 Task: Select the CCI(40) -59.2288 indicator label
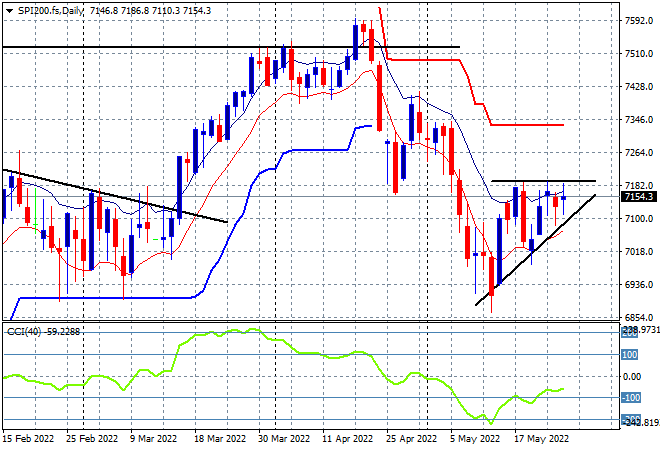click(x=43, y=332)
